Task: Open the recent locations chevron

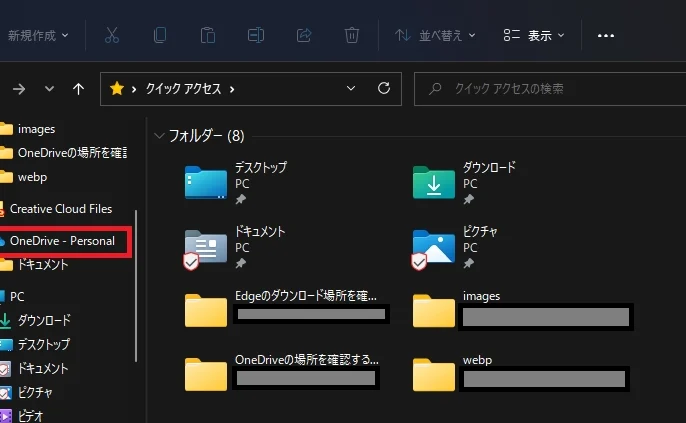Action: (49, 89)
